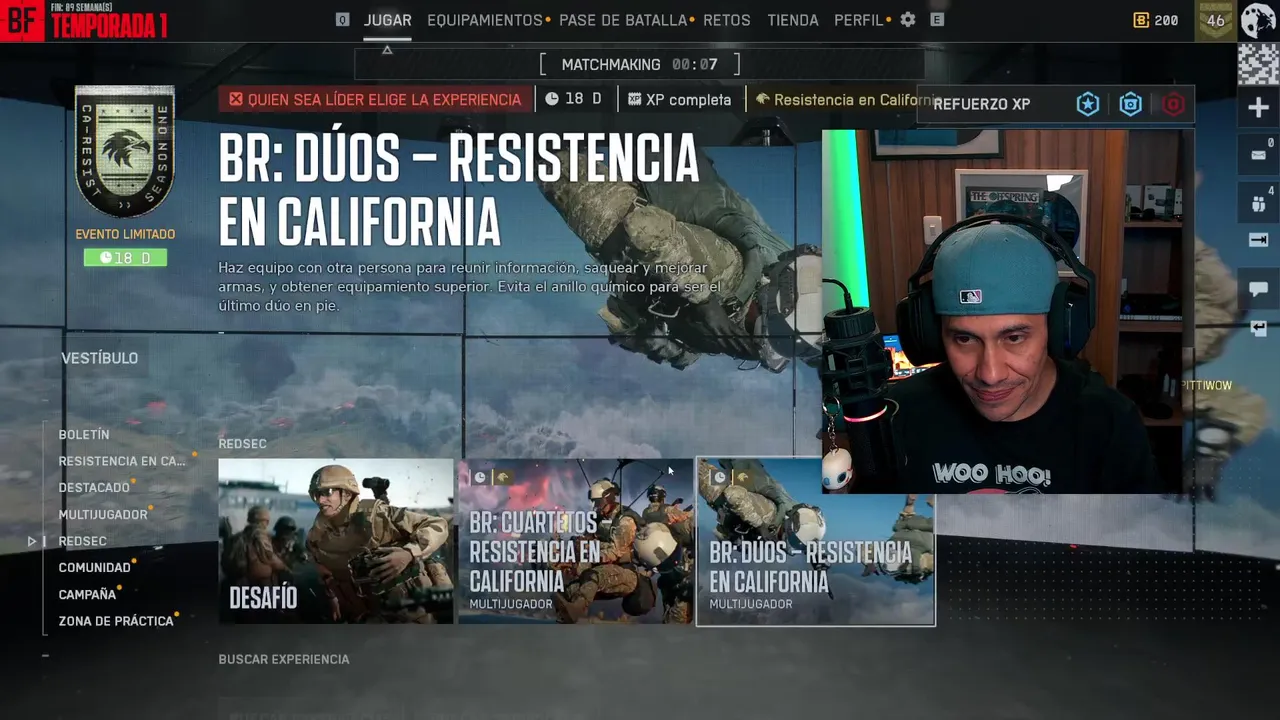Open the TIENDA tab
The image size is (1280, 720).
pos(793,20)
